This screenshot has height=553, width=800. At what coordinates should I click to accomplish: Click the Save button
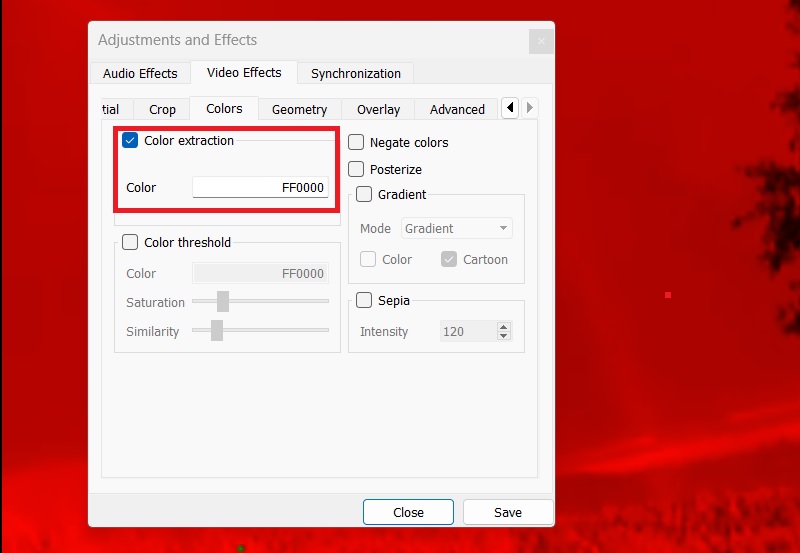click(x=508, y=512)
